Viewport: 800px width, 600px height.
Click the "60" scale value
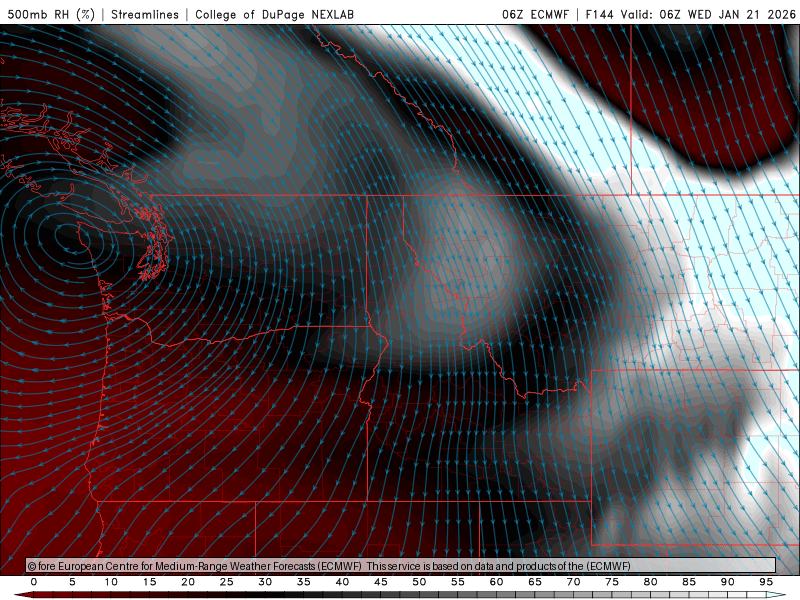click(x=496, y=582)
